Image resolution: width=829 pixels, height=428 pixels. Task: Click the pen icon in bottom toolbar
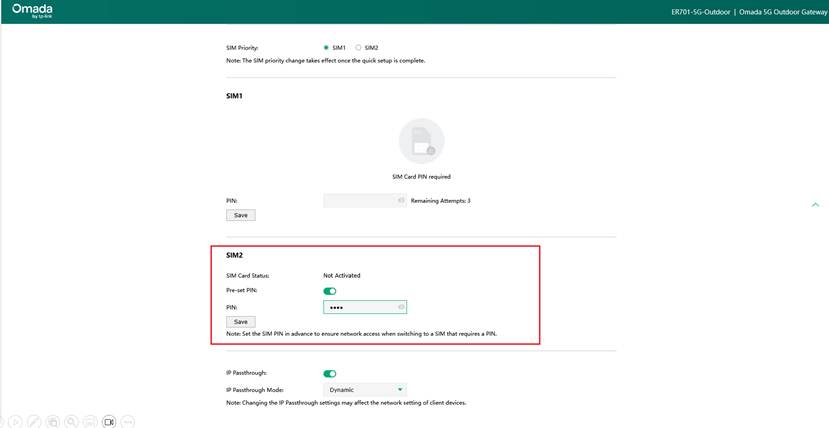click(x=34, y=422)
